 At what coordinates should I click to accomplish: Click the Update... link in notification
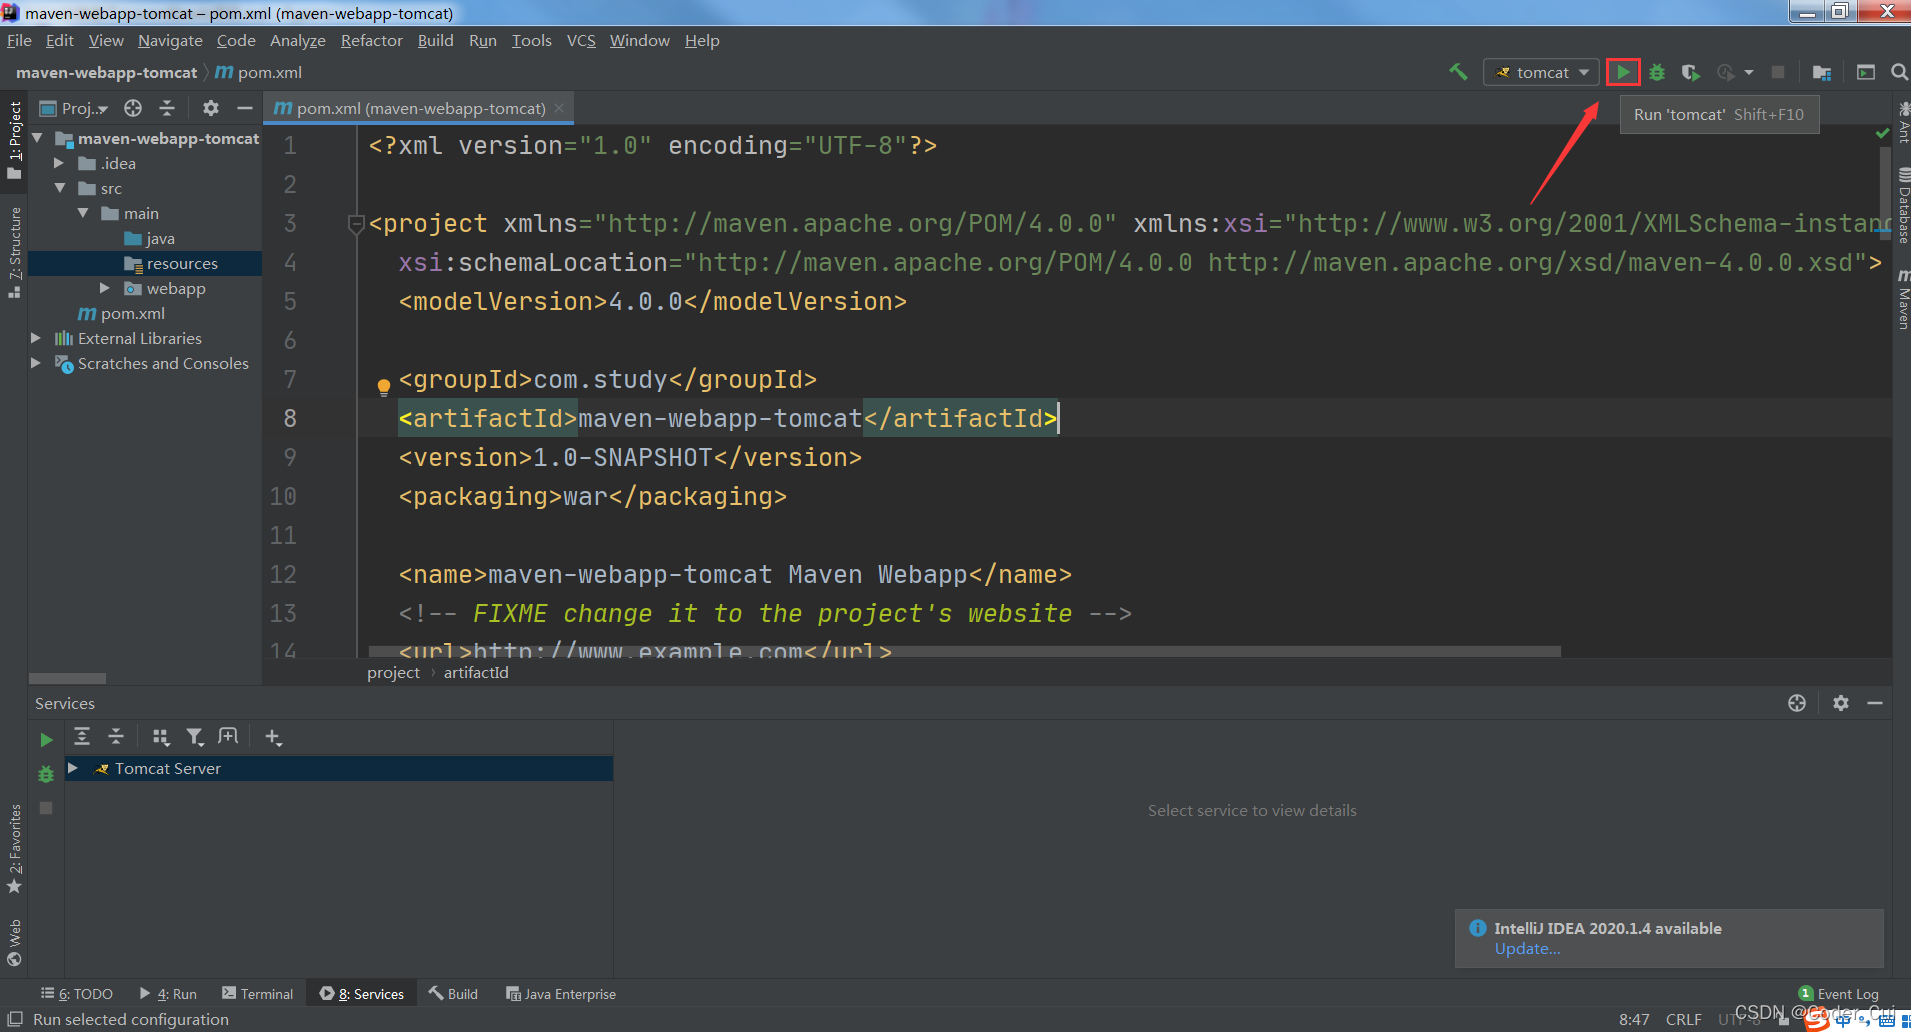click(1527, 949)
